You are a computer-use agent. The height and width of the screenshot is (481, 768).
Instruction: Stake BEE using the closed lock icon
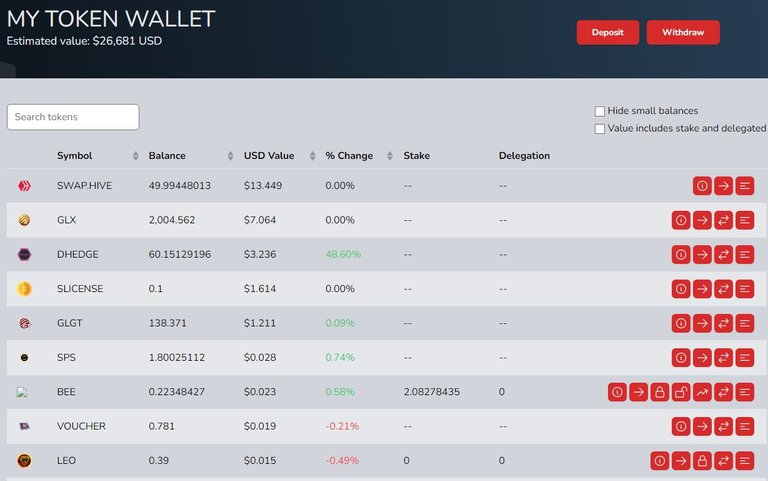[660, 392]
